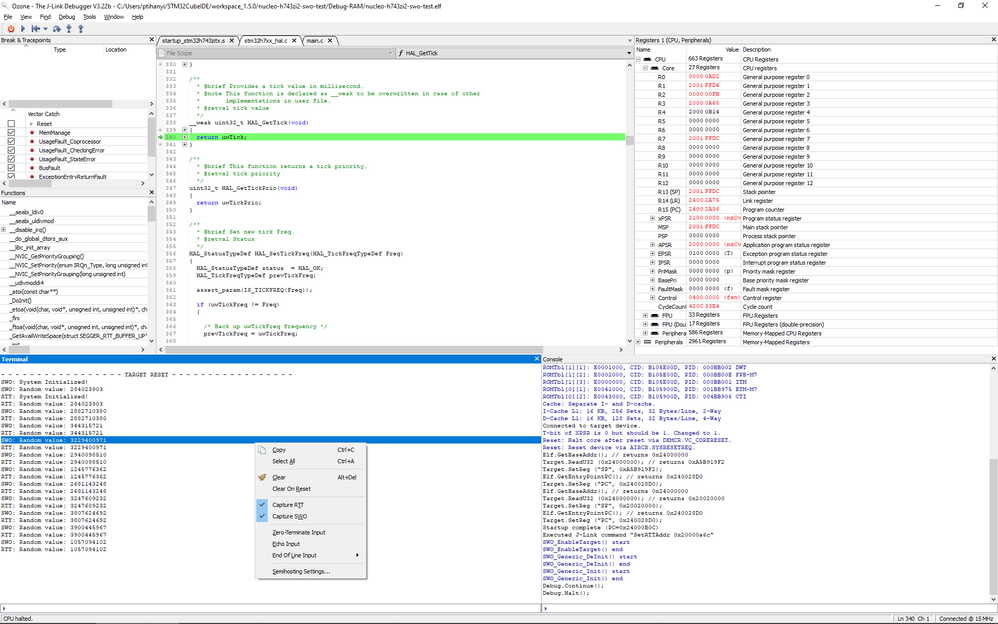Expand the APSR register
Image resolution: width=998 pixels, height=624 pixels.
pyautogui.click(x=652, y=245)
